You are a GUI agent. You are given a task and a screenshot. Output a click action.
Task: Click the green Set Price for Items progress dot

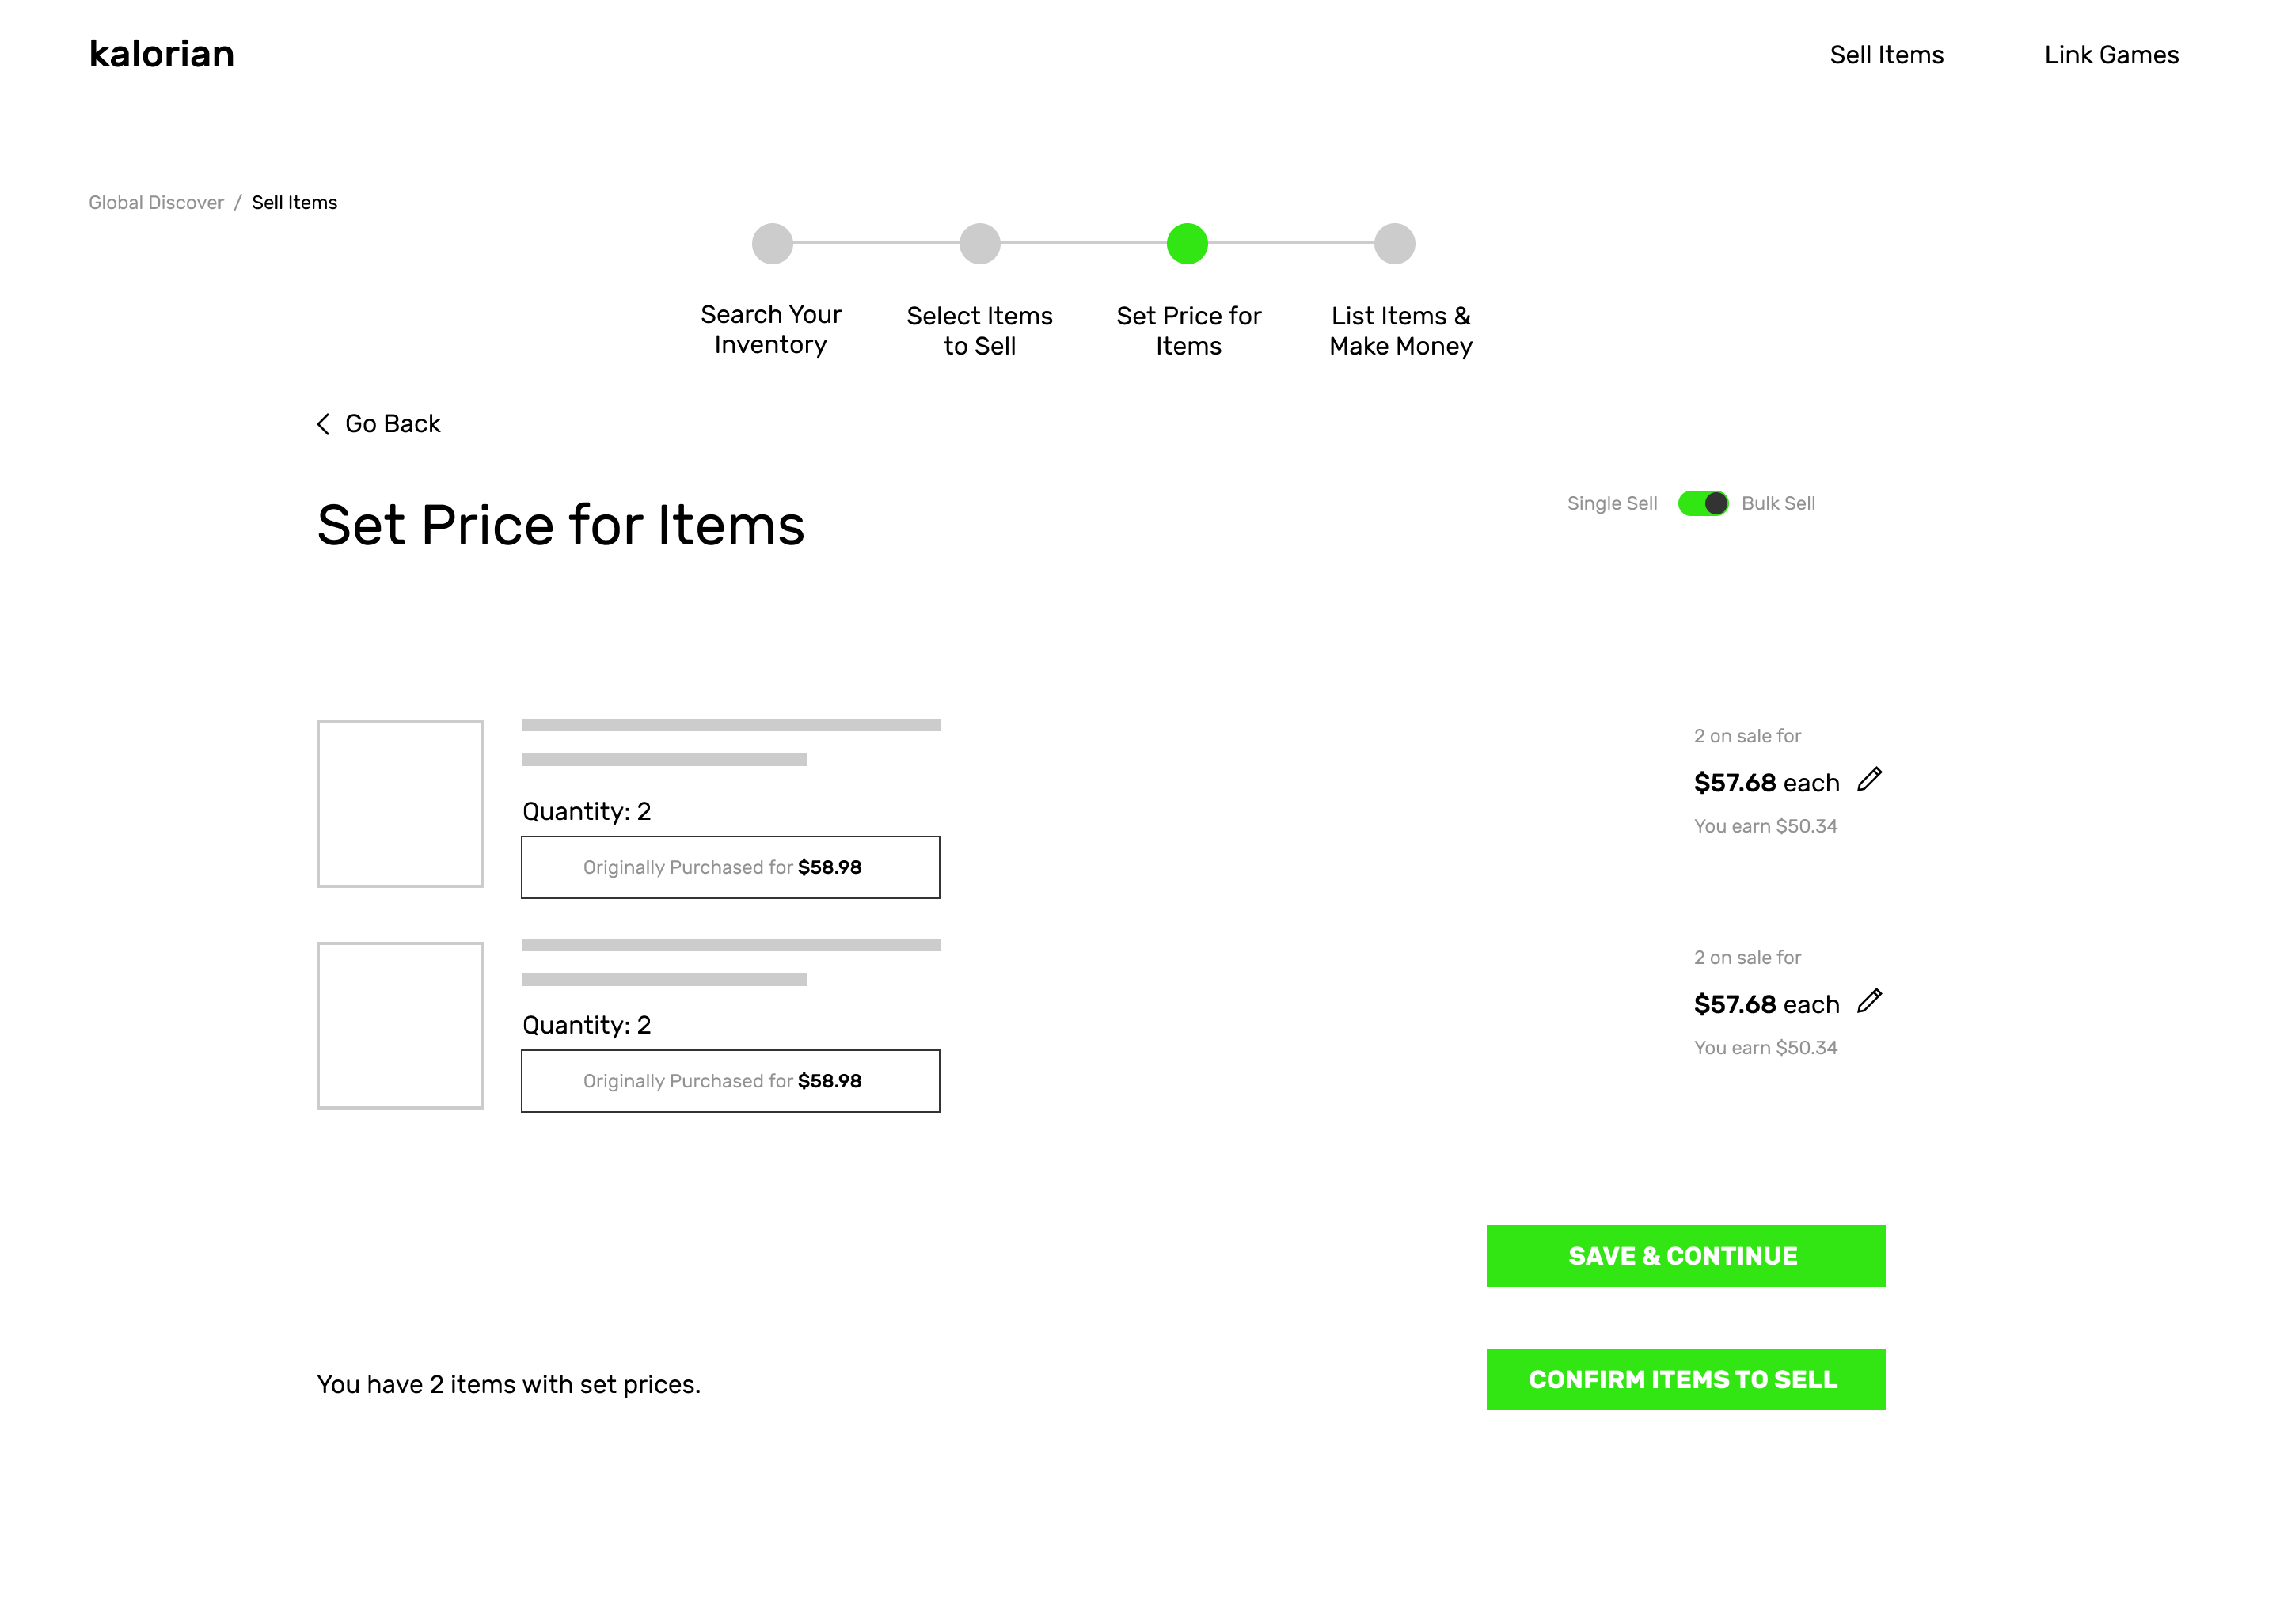1186,244
